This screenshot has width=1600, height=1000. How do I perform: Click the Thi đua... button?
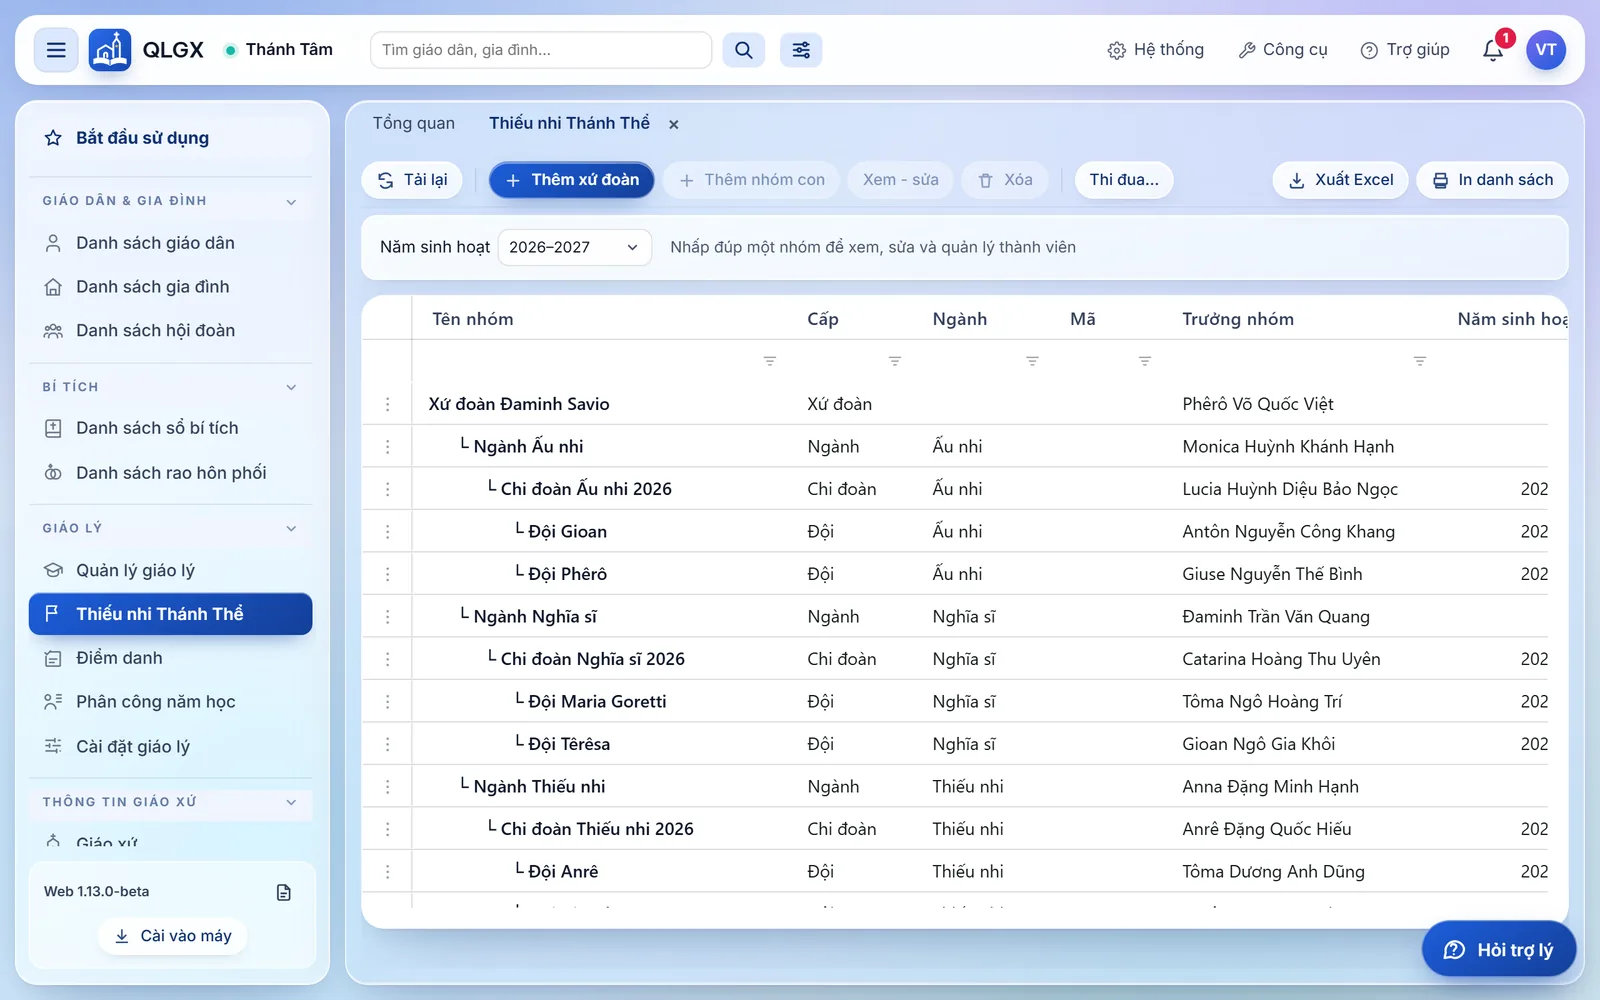click(1124, 180)
